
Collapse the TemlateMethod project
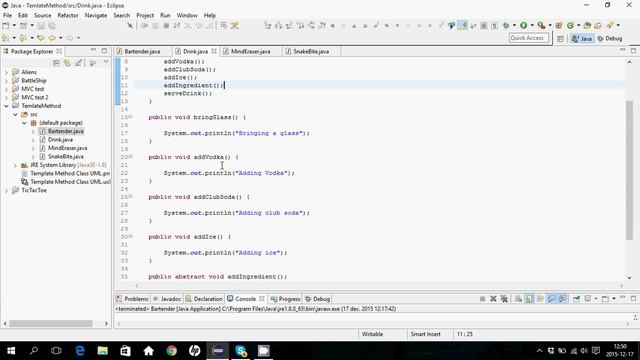[6, 106]
